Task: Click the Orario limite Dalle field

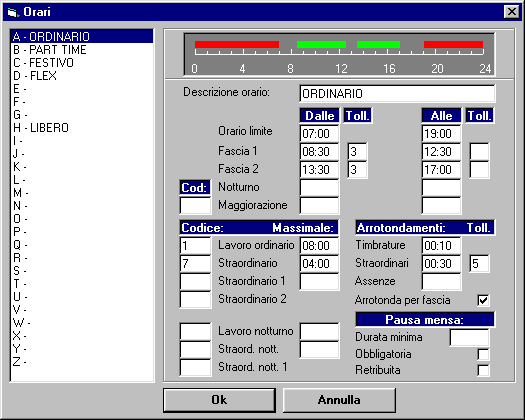Action: click(319, 133)
